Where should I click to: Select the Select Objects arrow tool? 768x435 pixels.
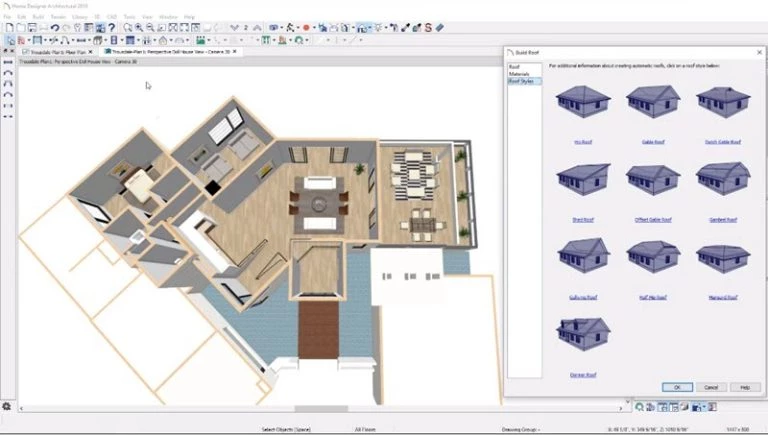10,40
